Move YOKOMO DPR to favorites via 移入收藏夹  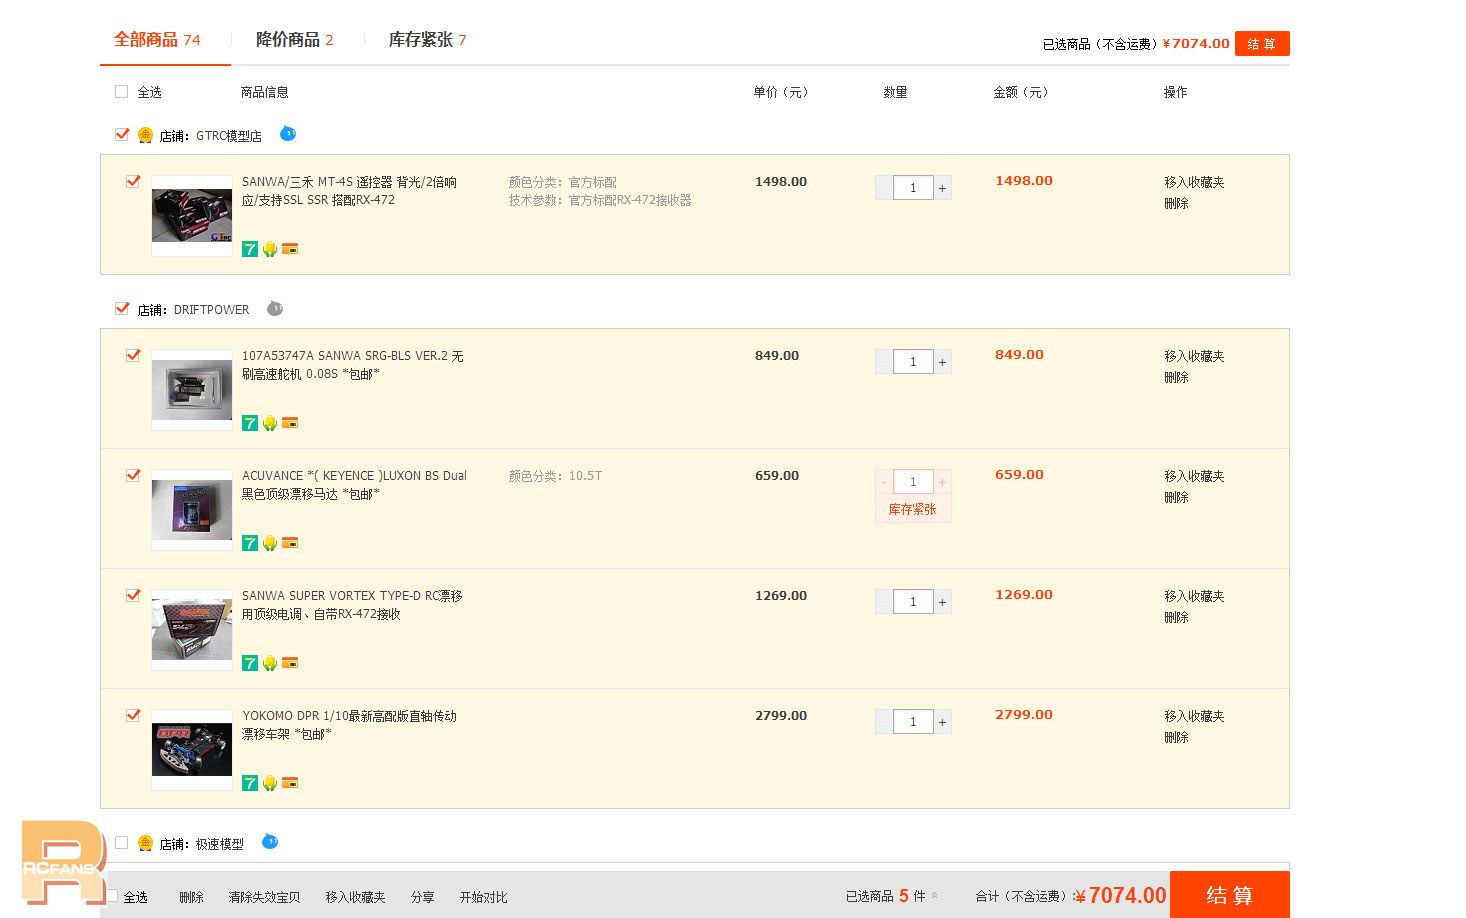(1194, 716)
